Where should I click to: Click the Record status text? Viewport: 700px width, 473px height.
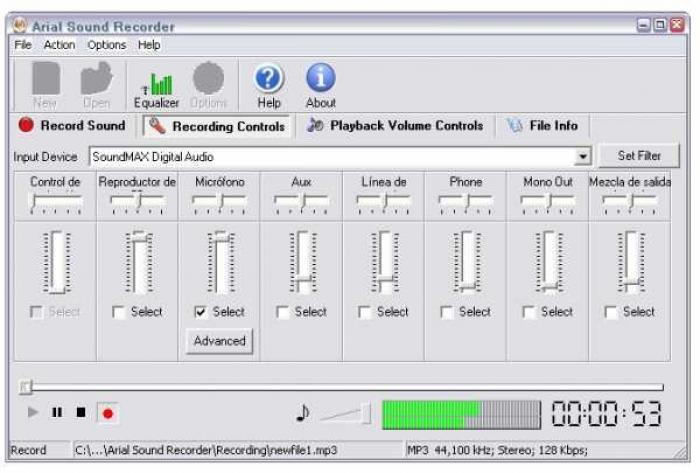(28, 450)
